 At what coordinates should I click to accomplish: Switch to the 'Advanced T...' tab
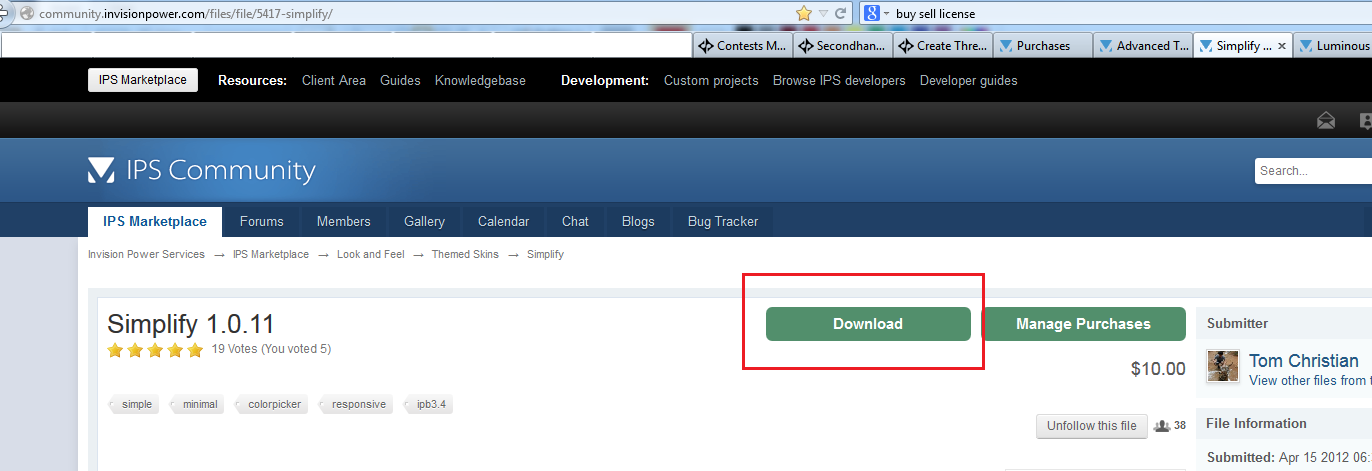click(1142, 46)
